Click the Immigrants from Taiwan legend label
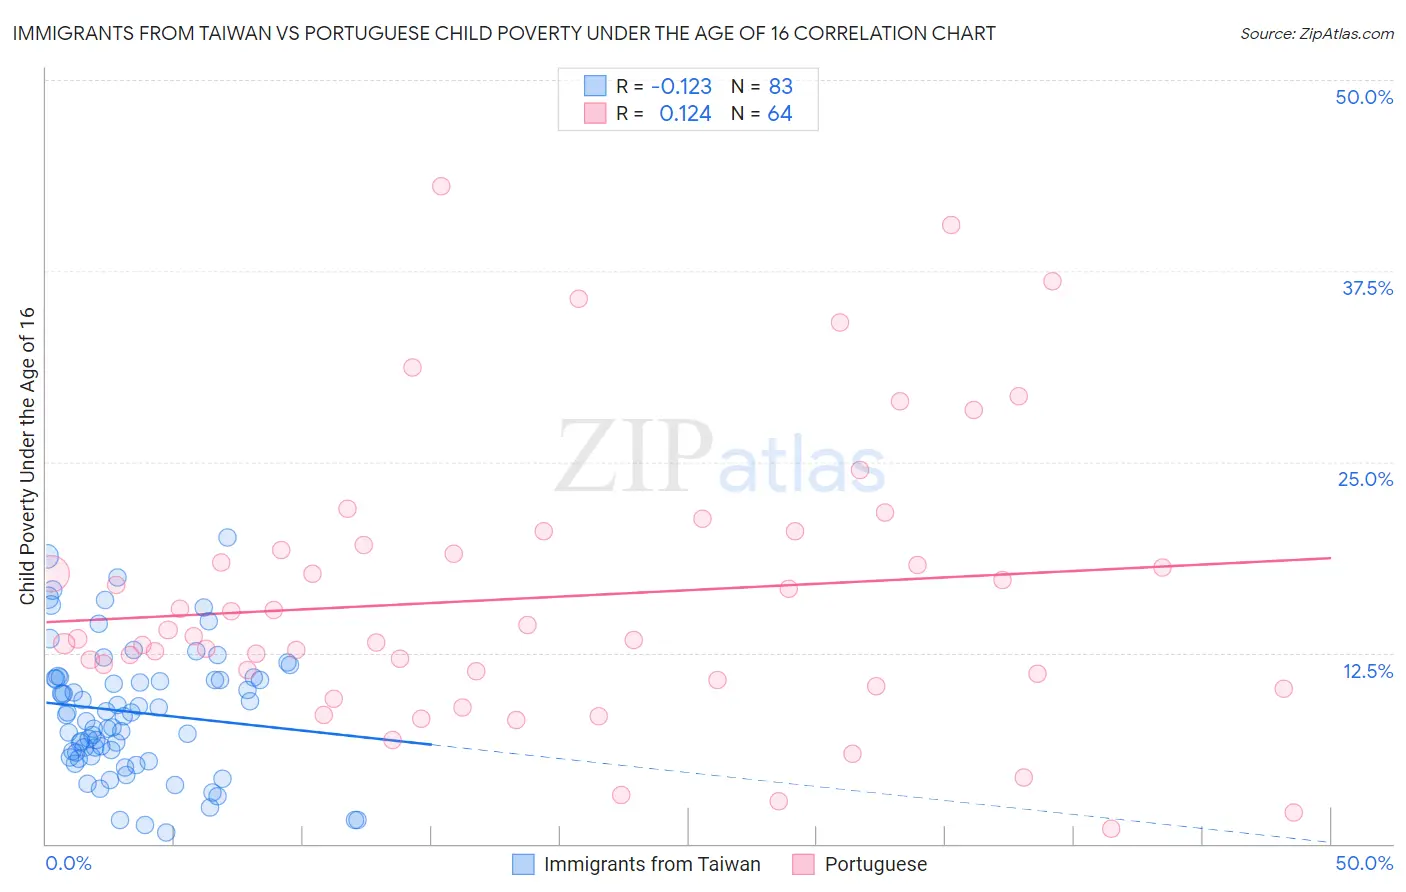 pos(652,864)
